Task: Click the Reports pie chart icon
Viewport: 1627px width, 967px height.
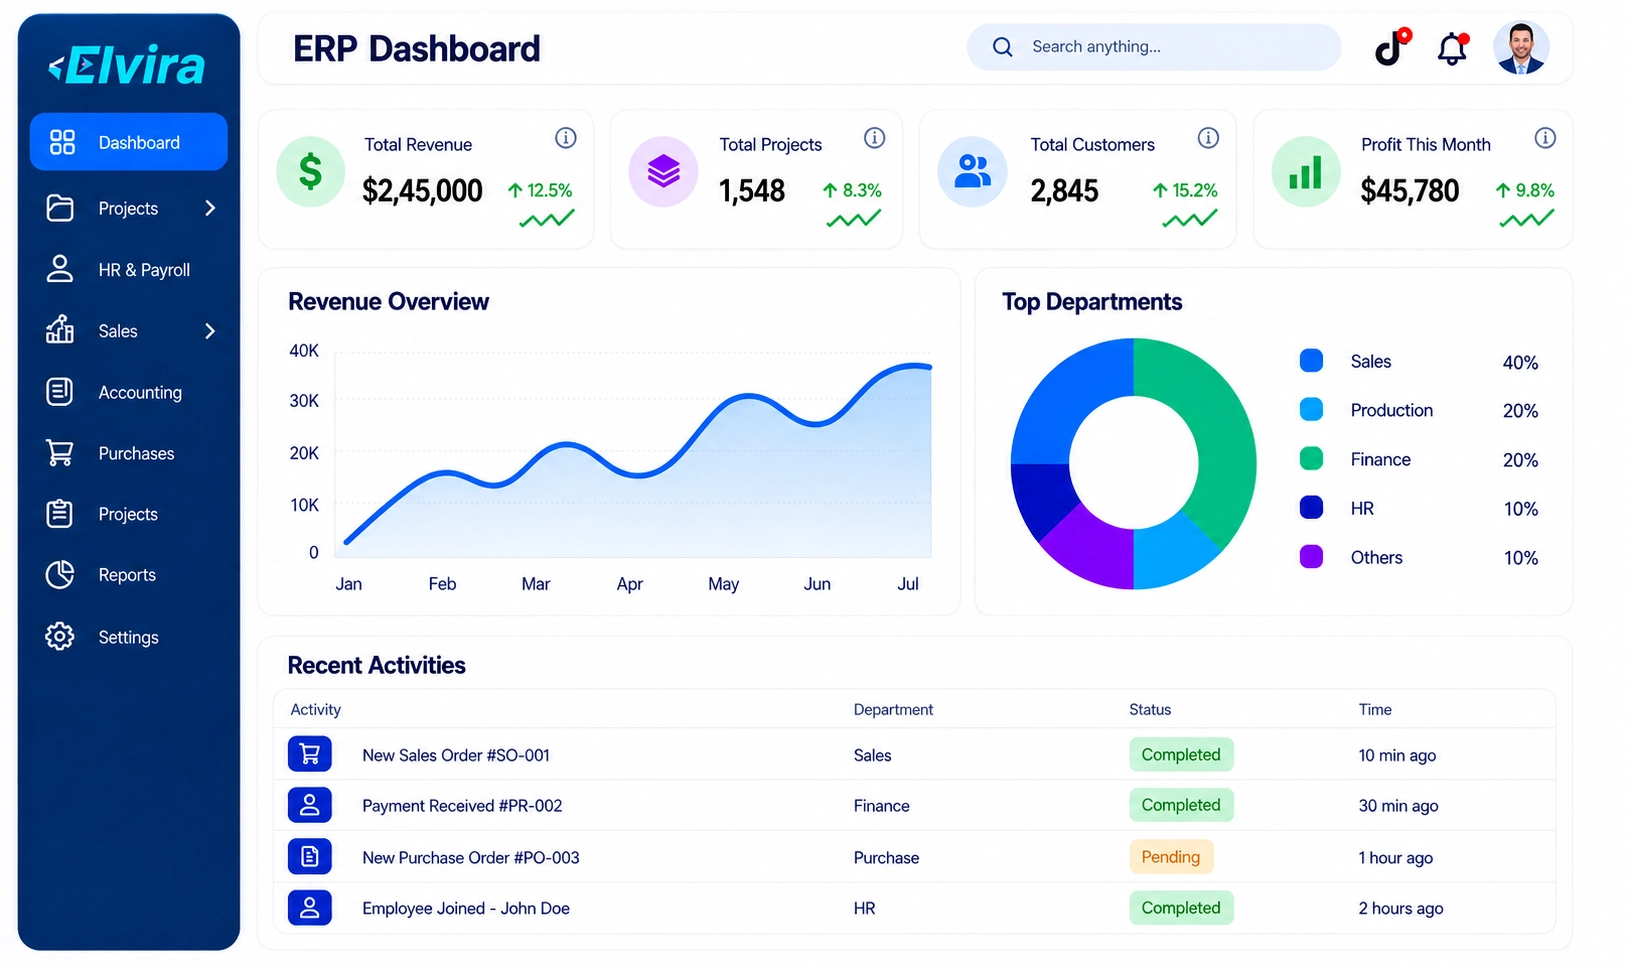Action: pyautogui.click(x=60, y=575)
